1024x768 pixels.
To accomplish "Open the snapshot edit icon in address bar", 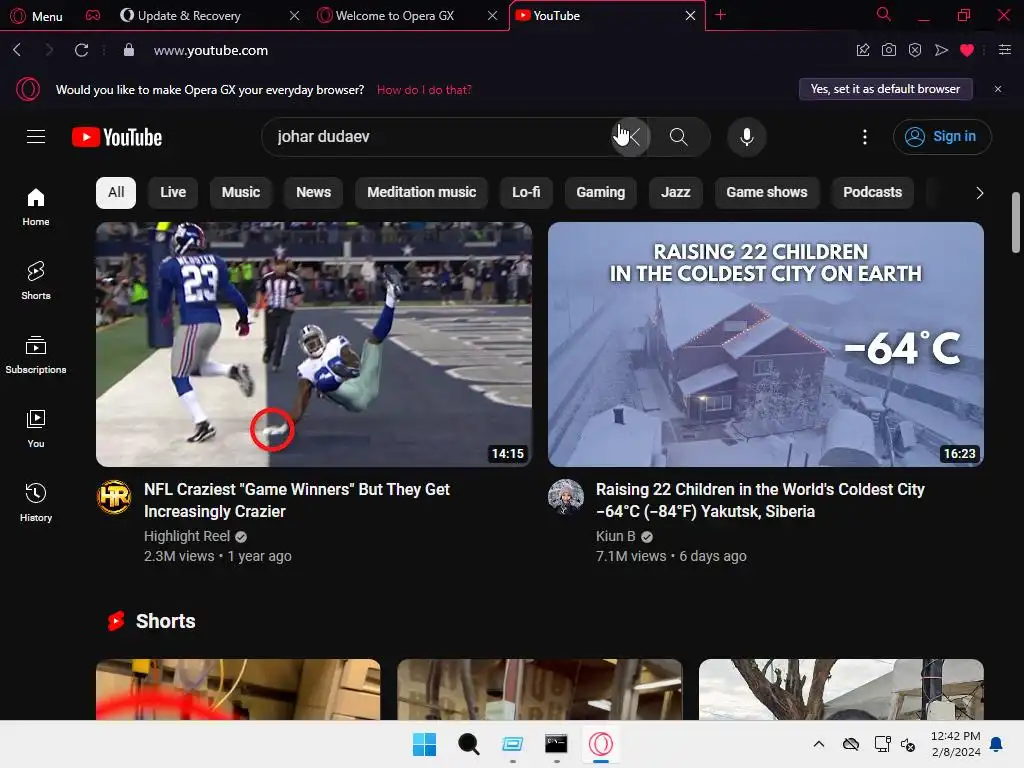I will pos(863,50).
